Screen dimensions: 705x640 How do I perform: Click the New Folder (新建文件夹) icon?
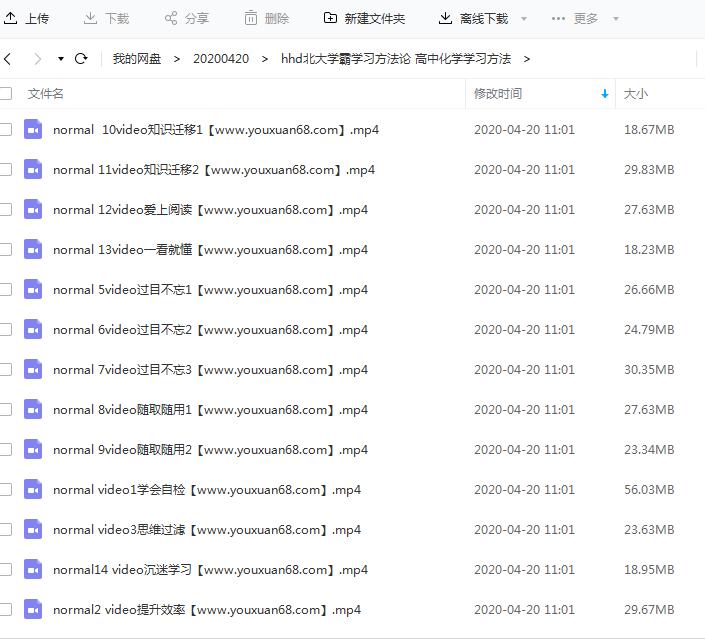click(x=330, y=18)
